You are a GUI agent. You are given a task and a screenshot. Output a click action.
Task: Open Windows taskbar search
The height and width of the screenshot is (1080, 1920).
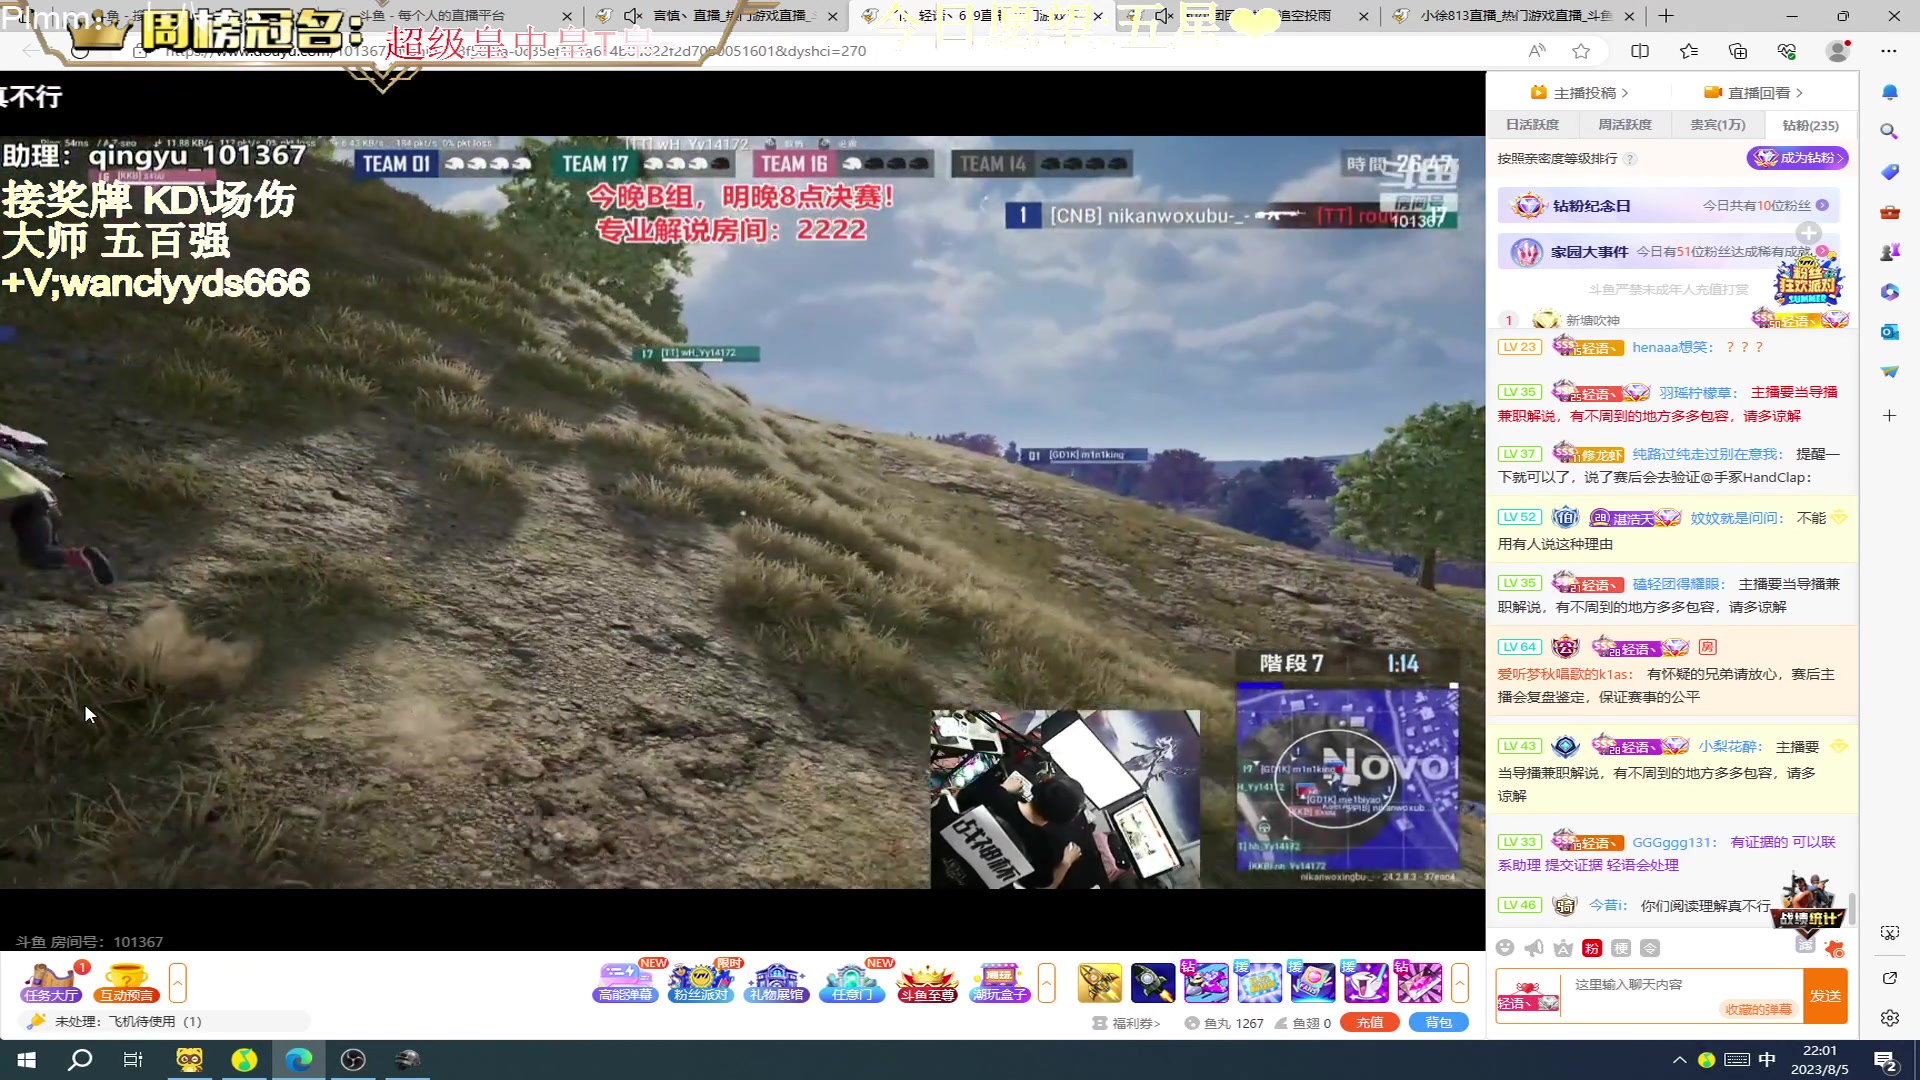tap(80, 1060)
